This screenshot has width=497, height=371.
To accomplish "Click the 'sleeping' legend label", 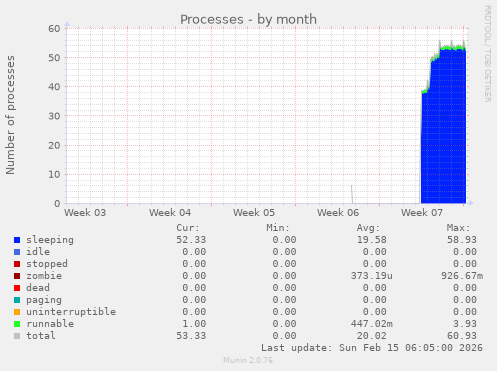I will click(x=50, y=240).
